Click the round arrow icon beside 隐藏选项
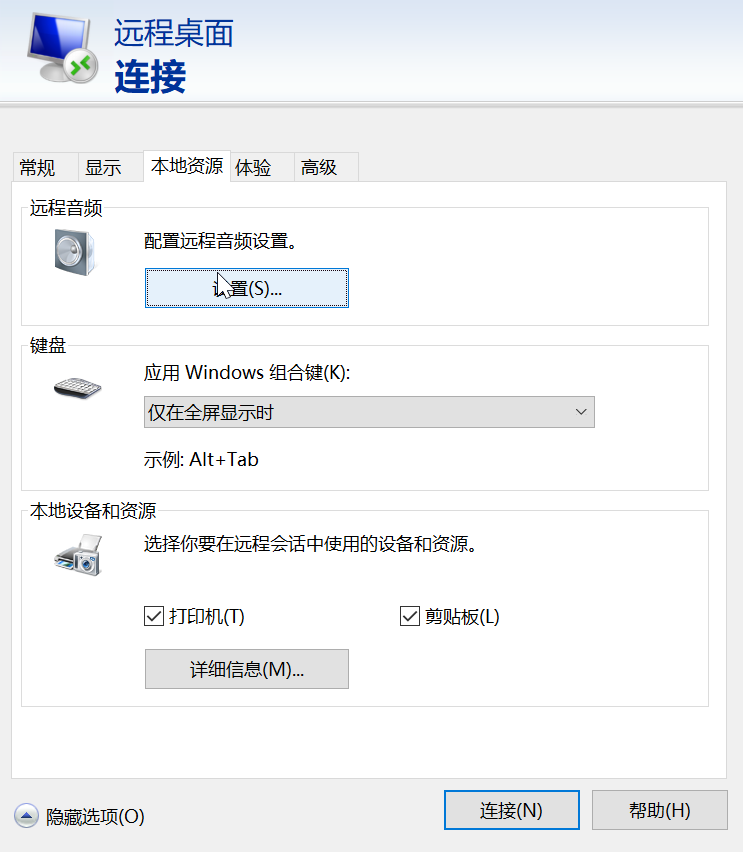 [26, 816]
